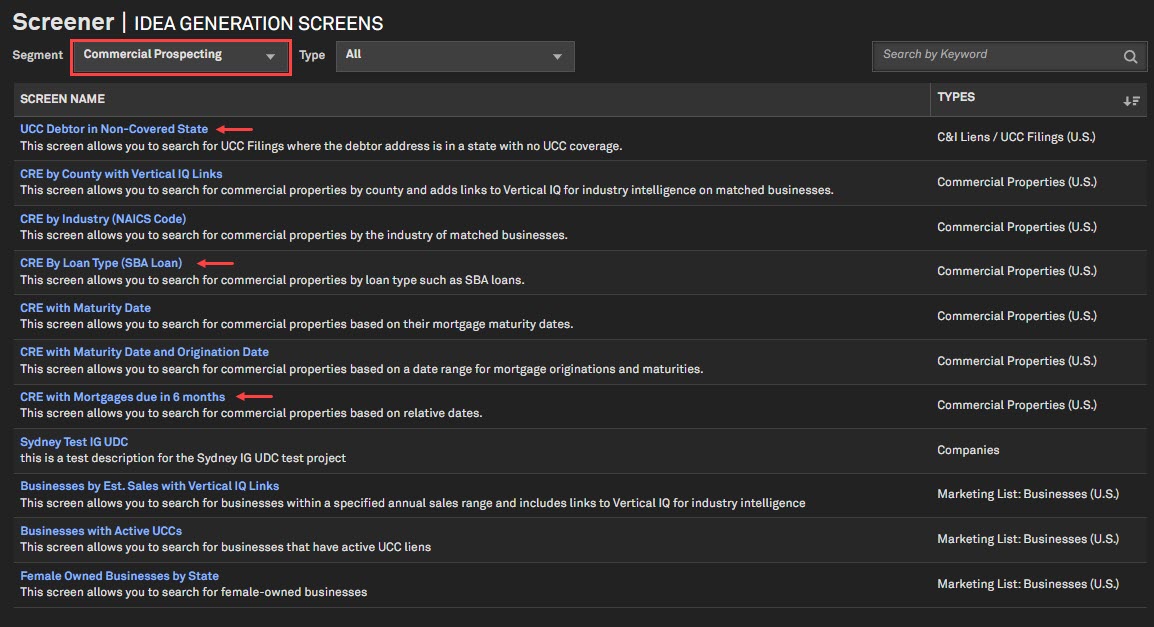
Task: Click the TYPES column header
Action: click(x=956, y=97)
